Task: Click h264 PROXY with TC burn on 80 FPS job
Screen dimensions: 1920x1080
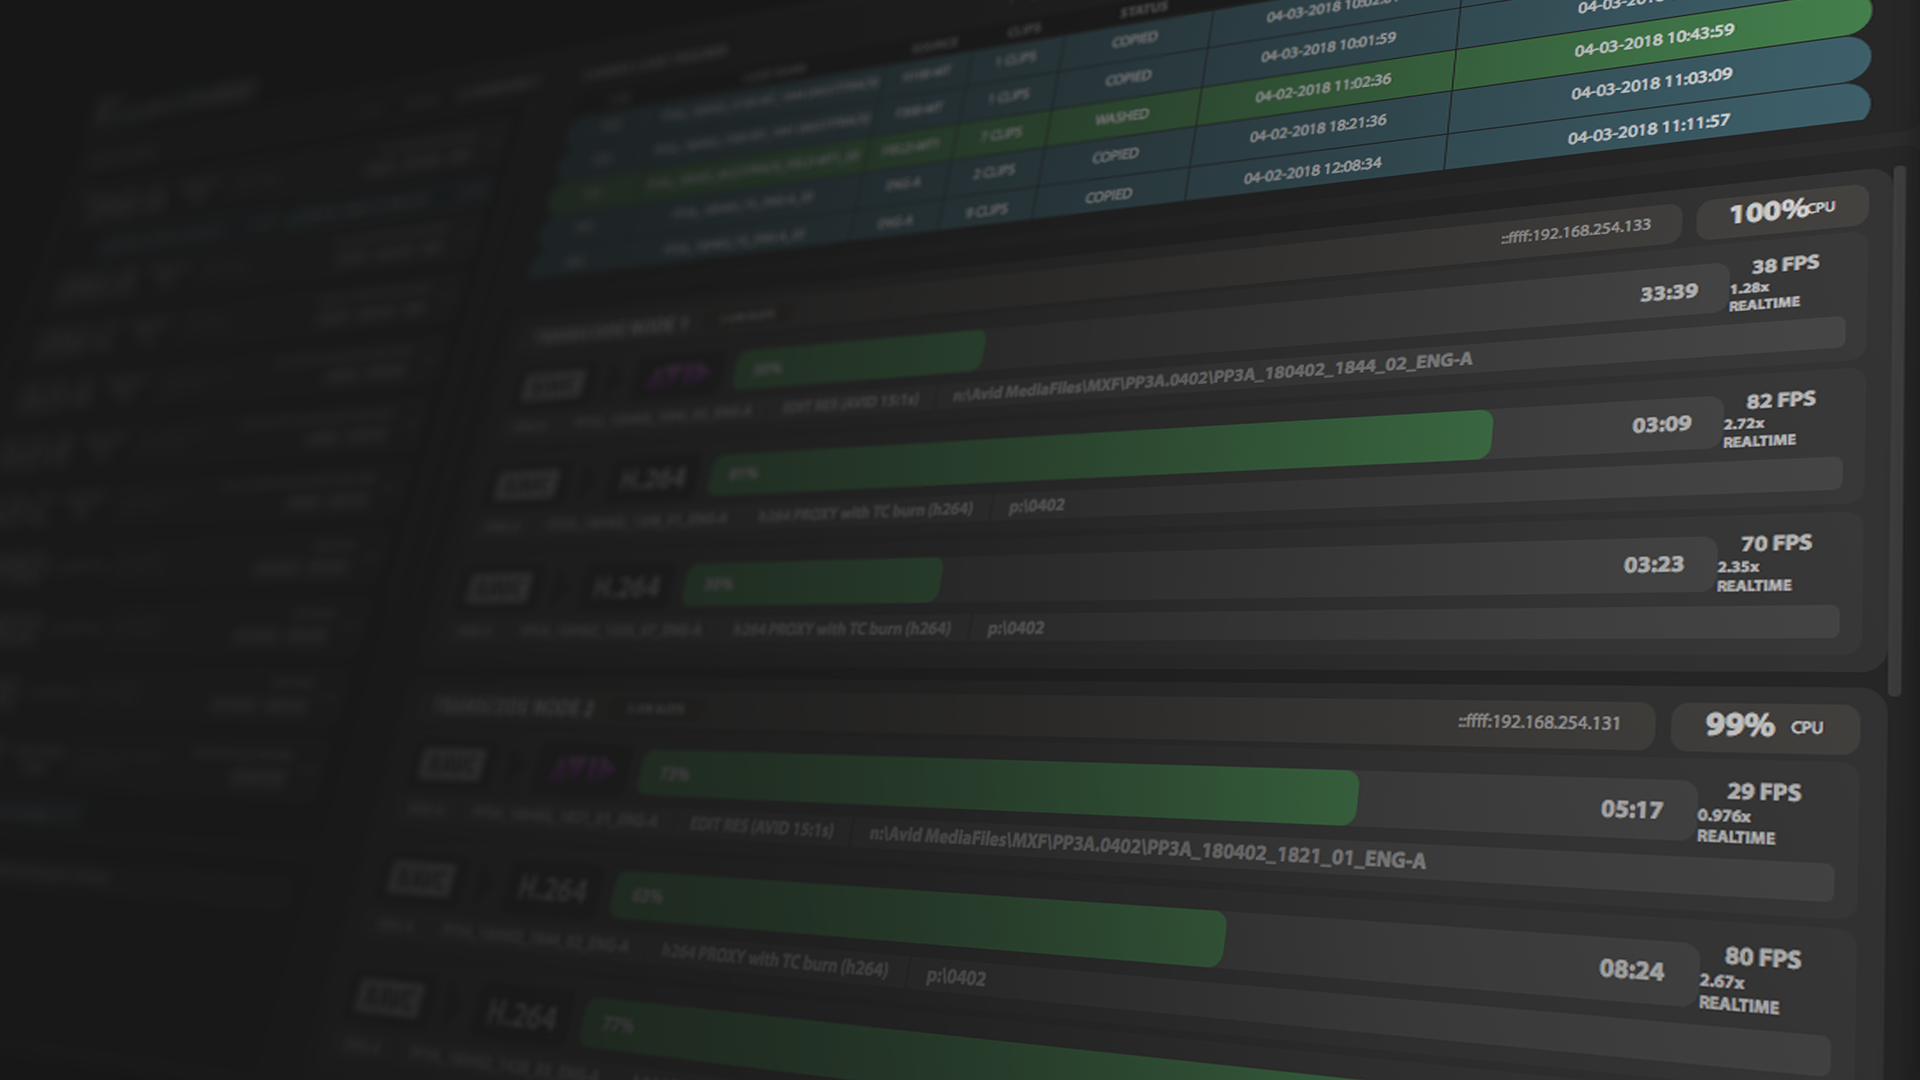Action: (x=774, y=960)
